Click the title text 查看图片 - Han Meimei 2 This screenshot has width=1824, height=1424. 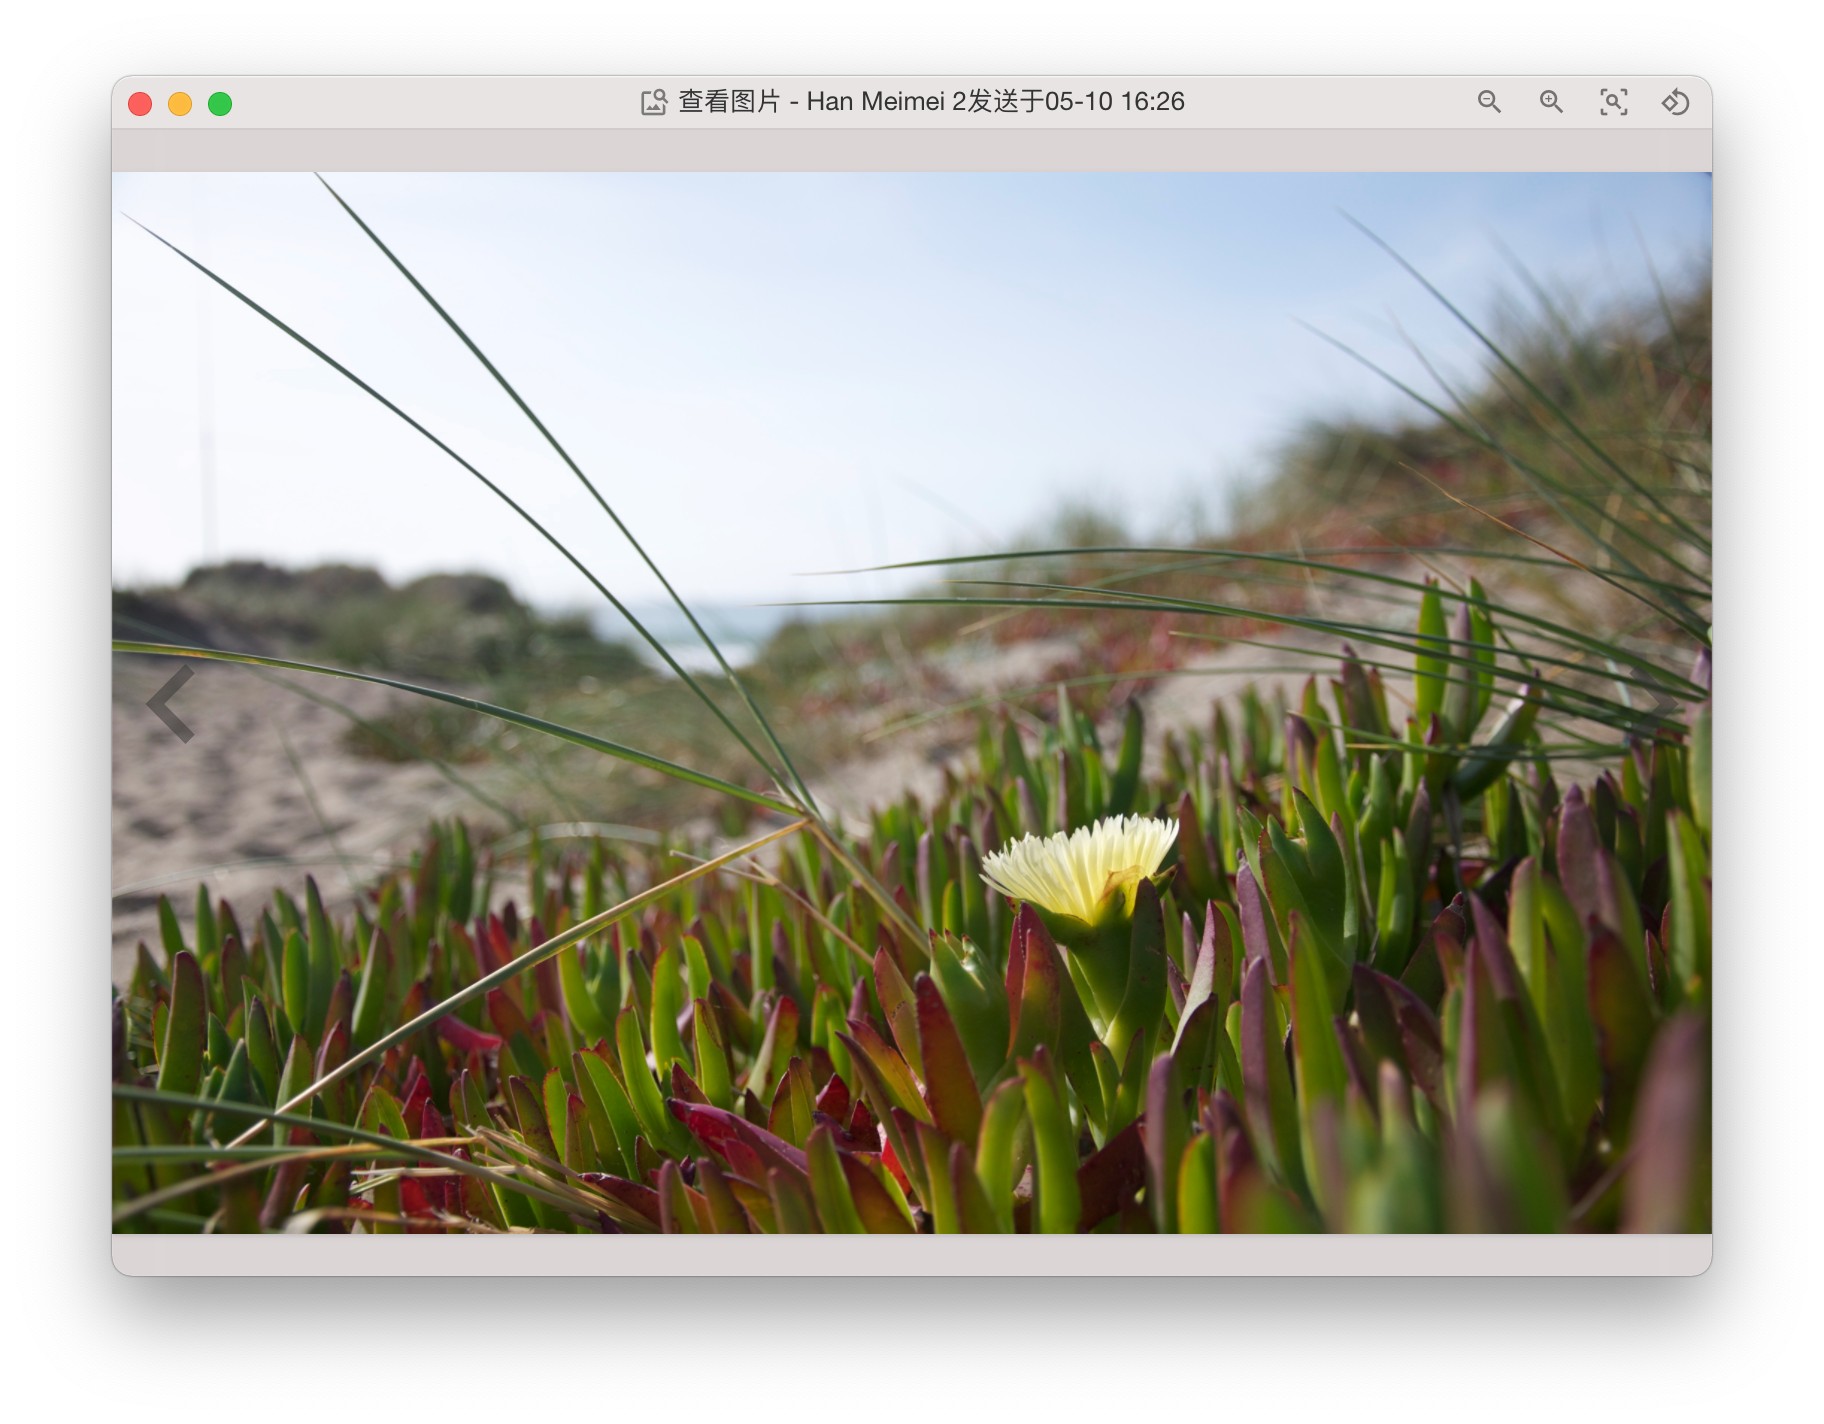(x=822, y=102)
